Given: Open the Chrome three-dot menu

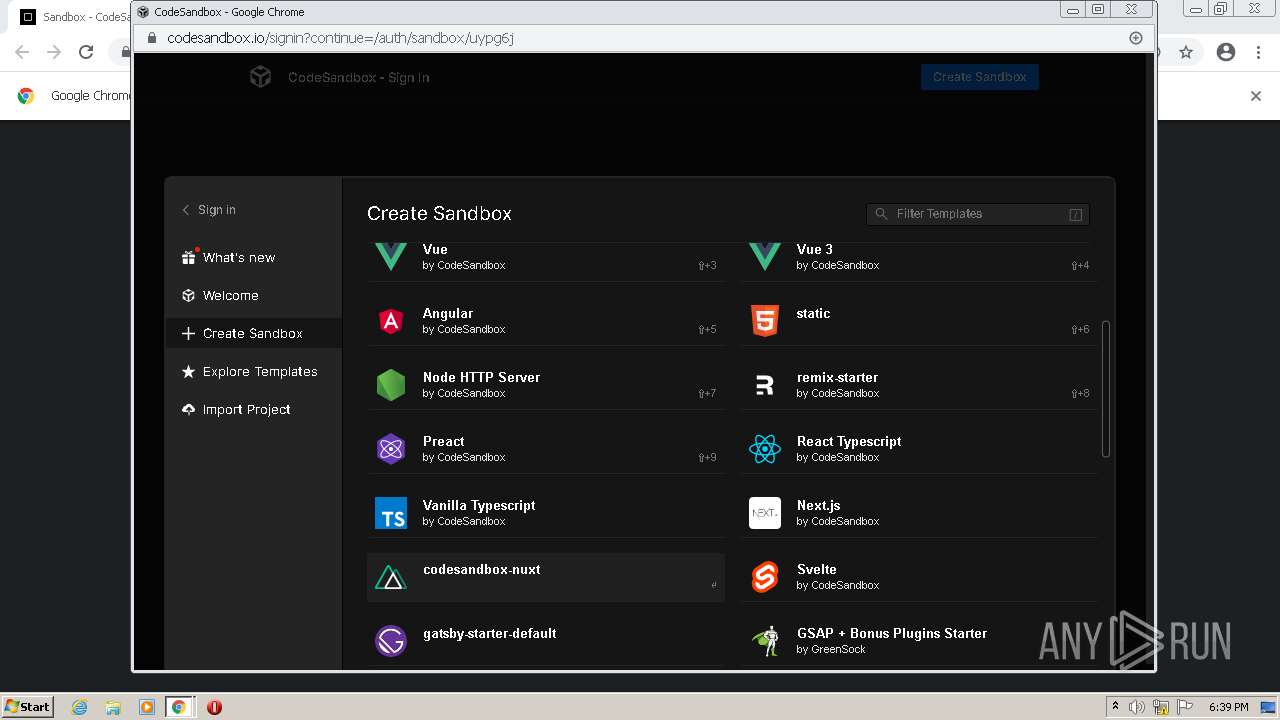Looking at the screenshot, I should point(1259,52).
